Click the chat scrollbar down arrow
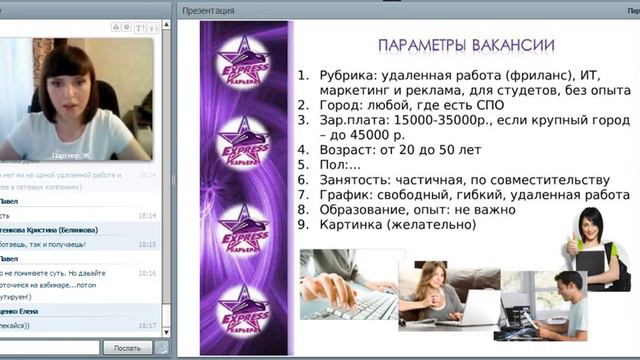640x360 pixels. pos(166,332)
